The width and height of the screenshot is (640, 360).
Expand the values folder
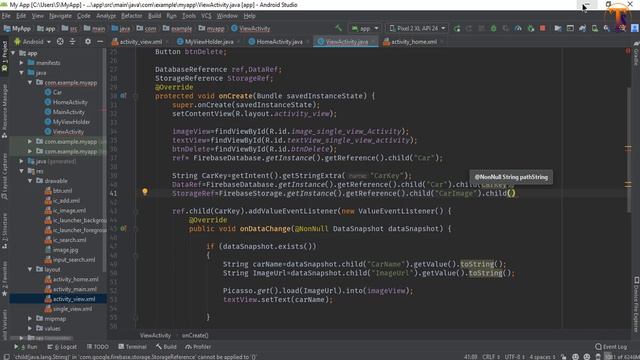click(30, 328)
